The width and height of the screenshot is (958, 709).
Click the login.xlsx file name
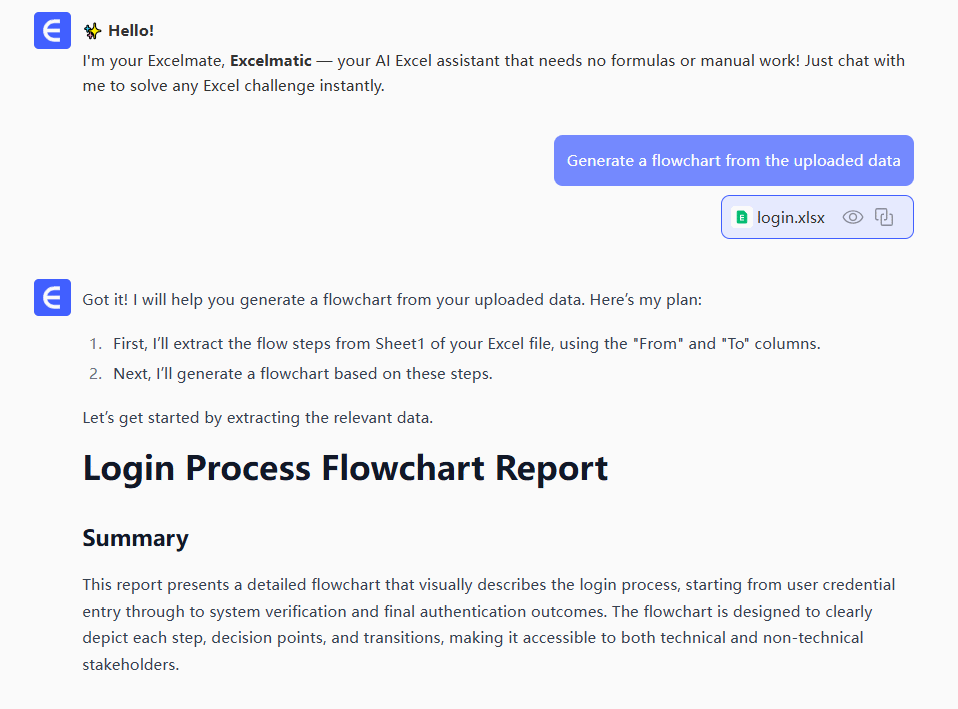(790, 217)
